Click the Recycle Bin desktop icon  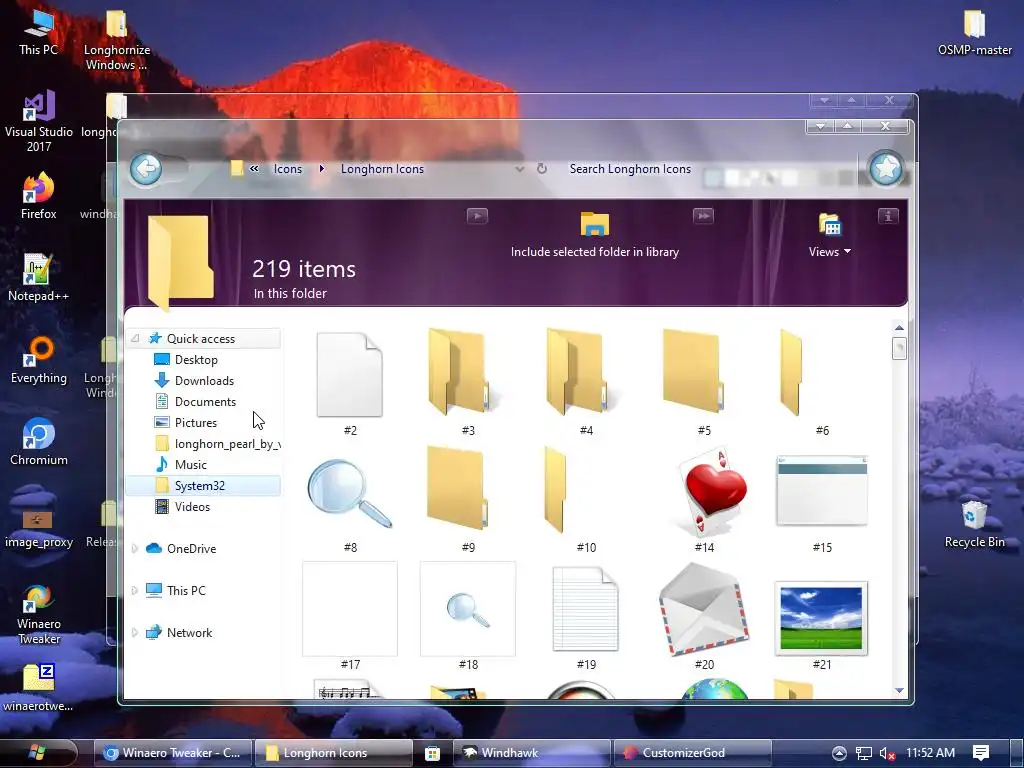point(974,524)
